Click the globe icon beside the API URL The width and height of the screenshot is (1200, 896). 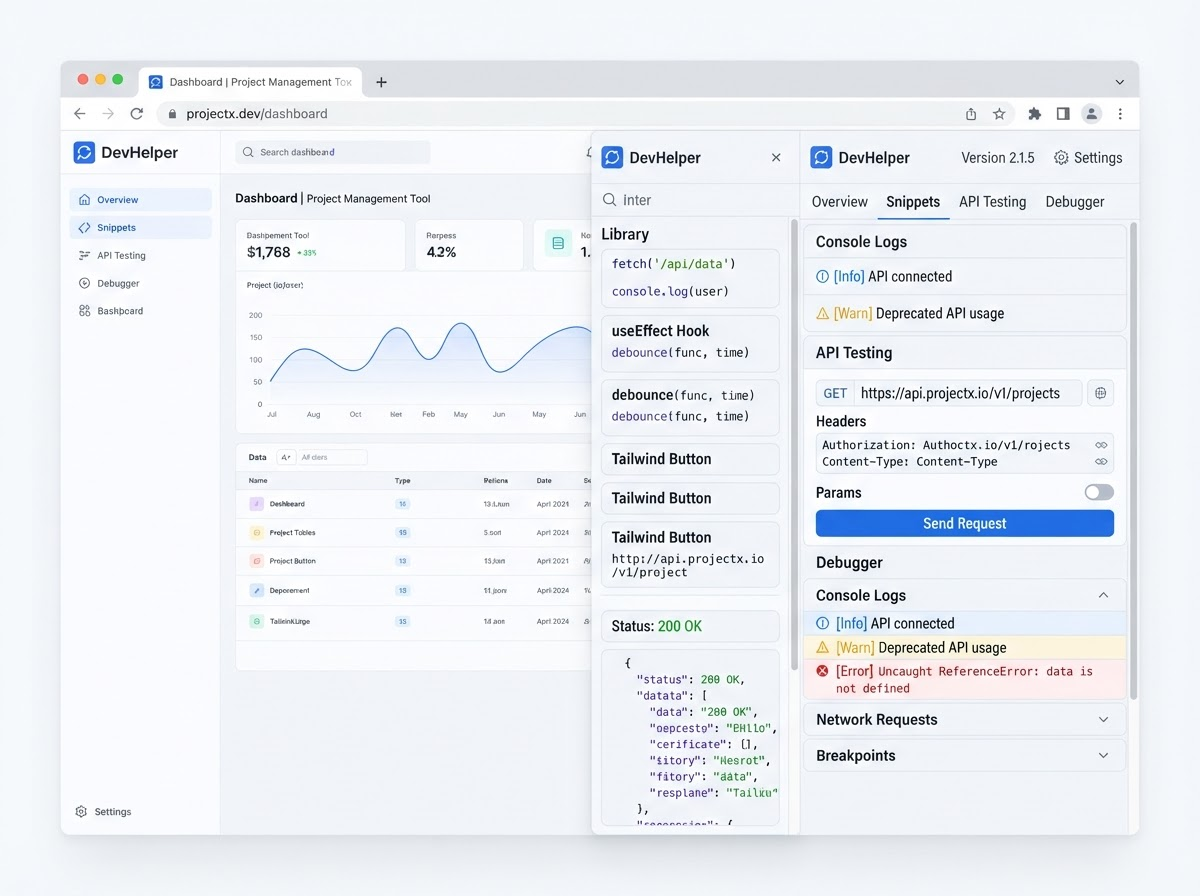point(1101,393)
